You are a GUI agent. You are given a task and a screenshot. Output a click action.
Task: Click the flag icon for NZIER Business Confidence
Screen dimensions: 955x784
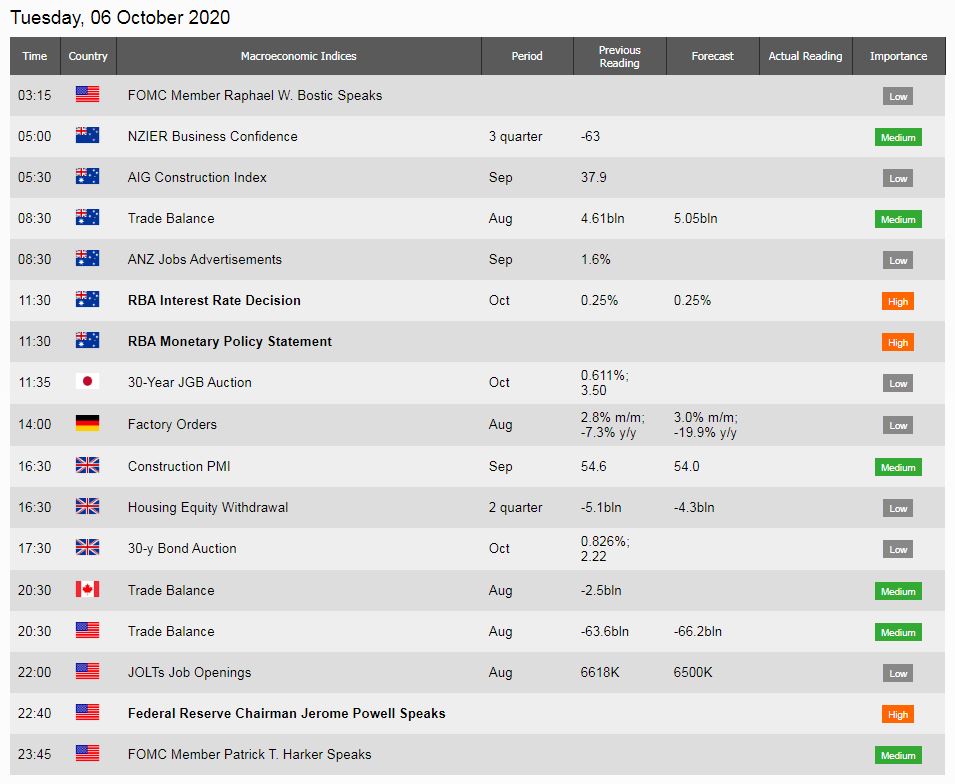pyautogui.click(x=87, y=135)
